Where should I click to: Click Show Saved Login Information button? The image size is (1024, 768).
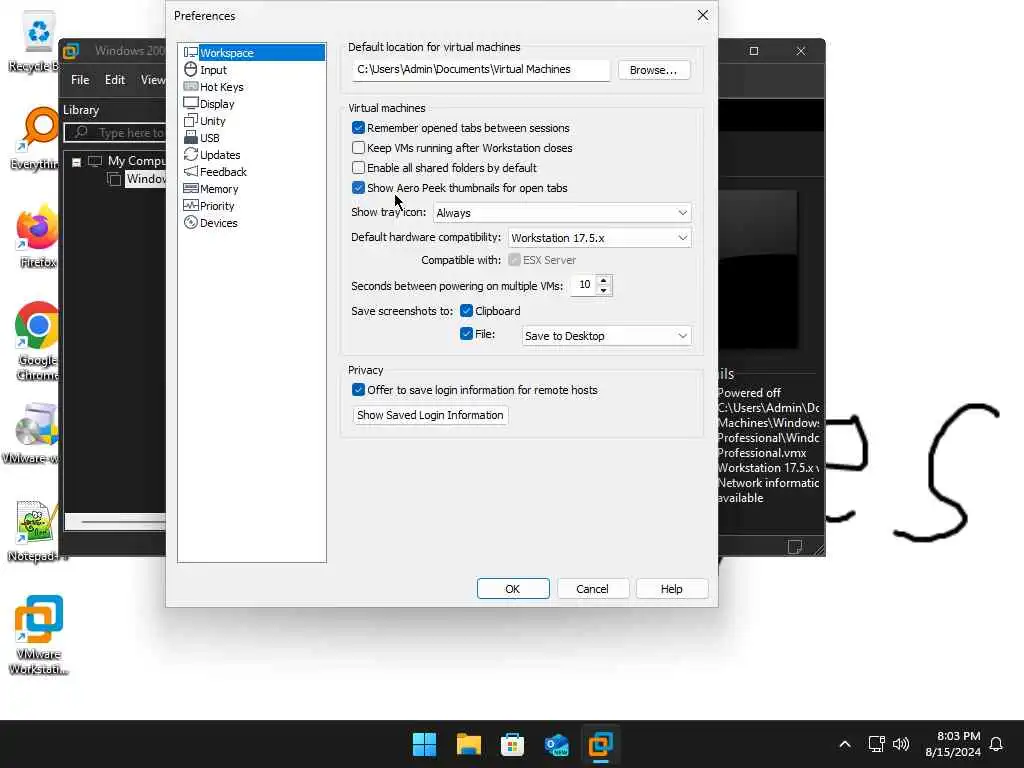point(430,415)
